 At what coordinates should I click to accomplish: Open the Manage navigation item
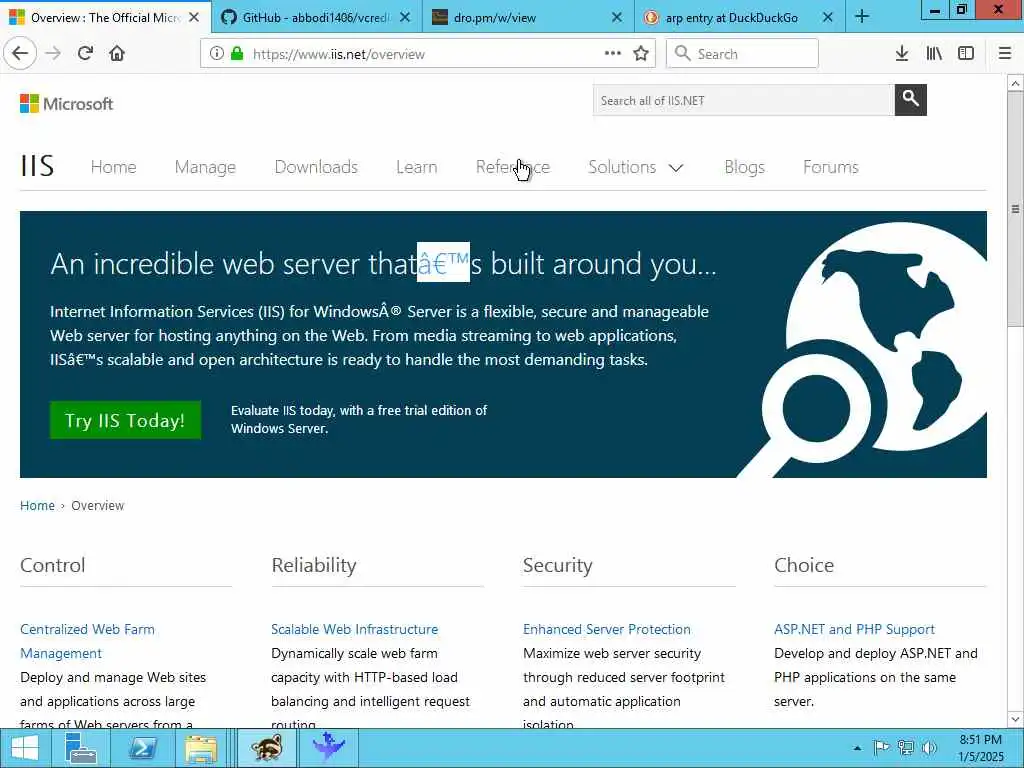(x=205, y=167)
